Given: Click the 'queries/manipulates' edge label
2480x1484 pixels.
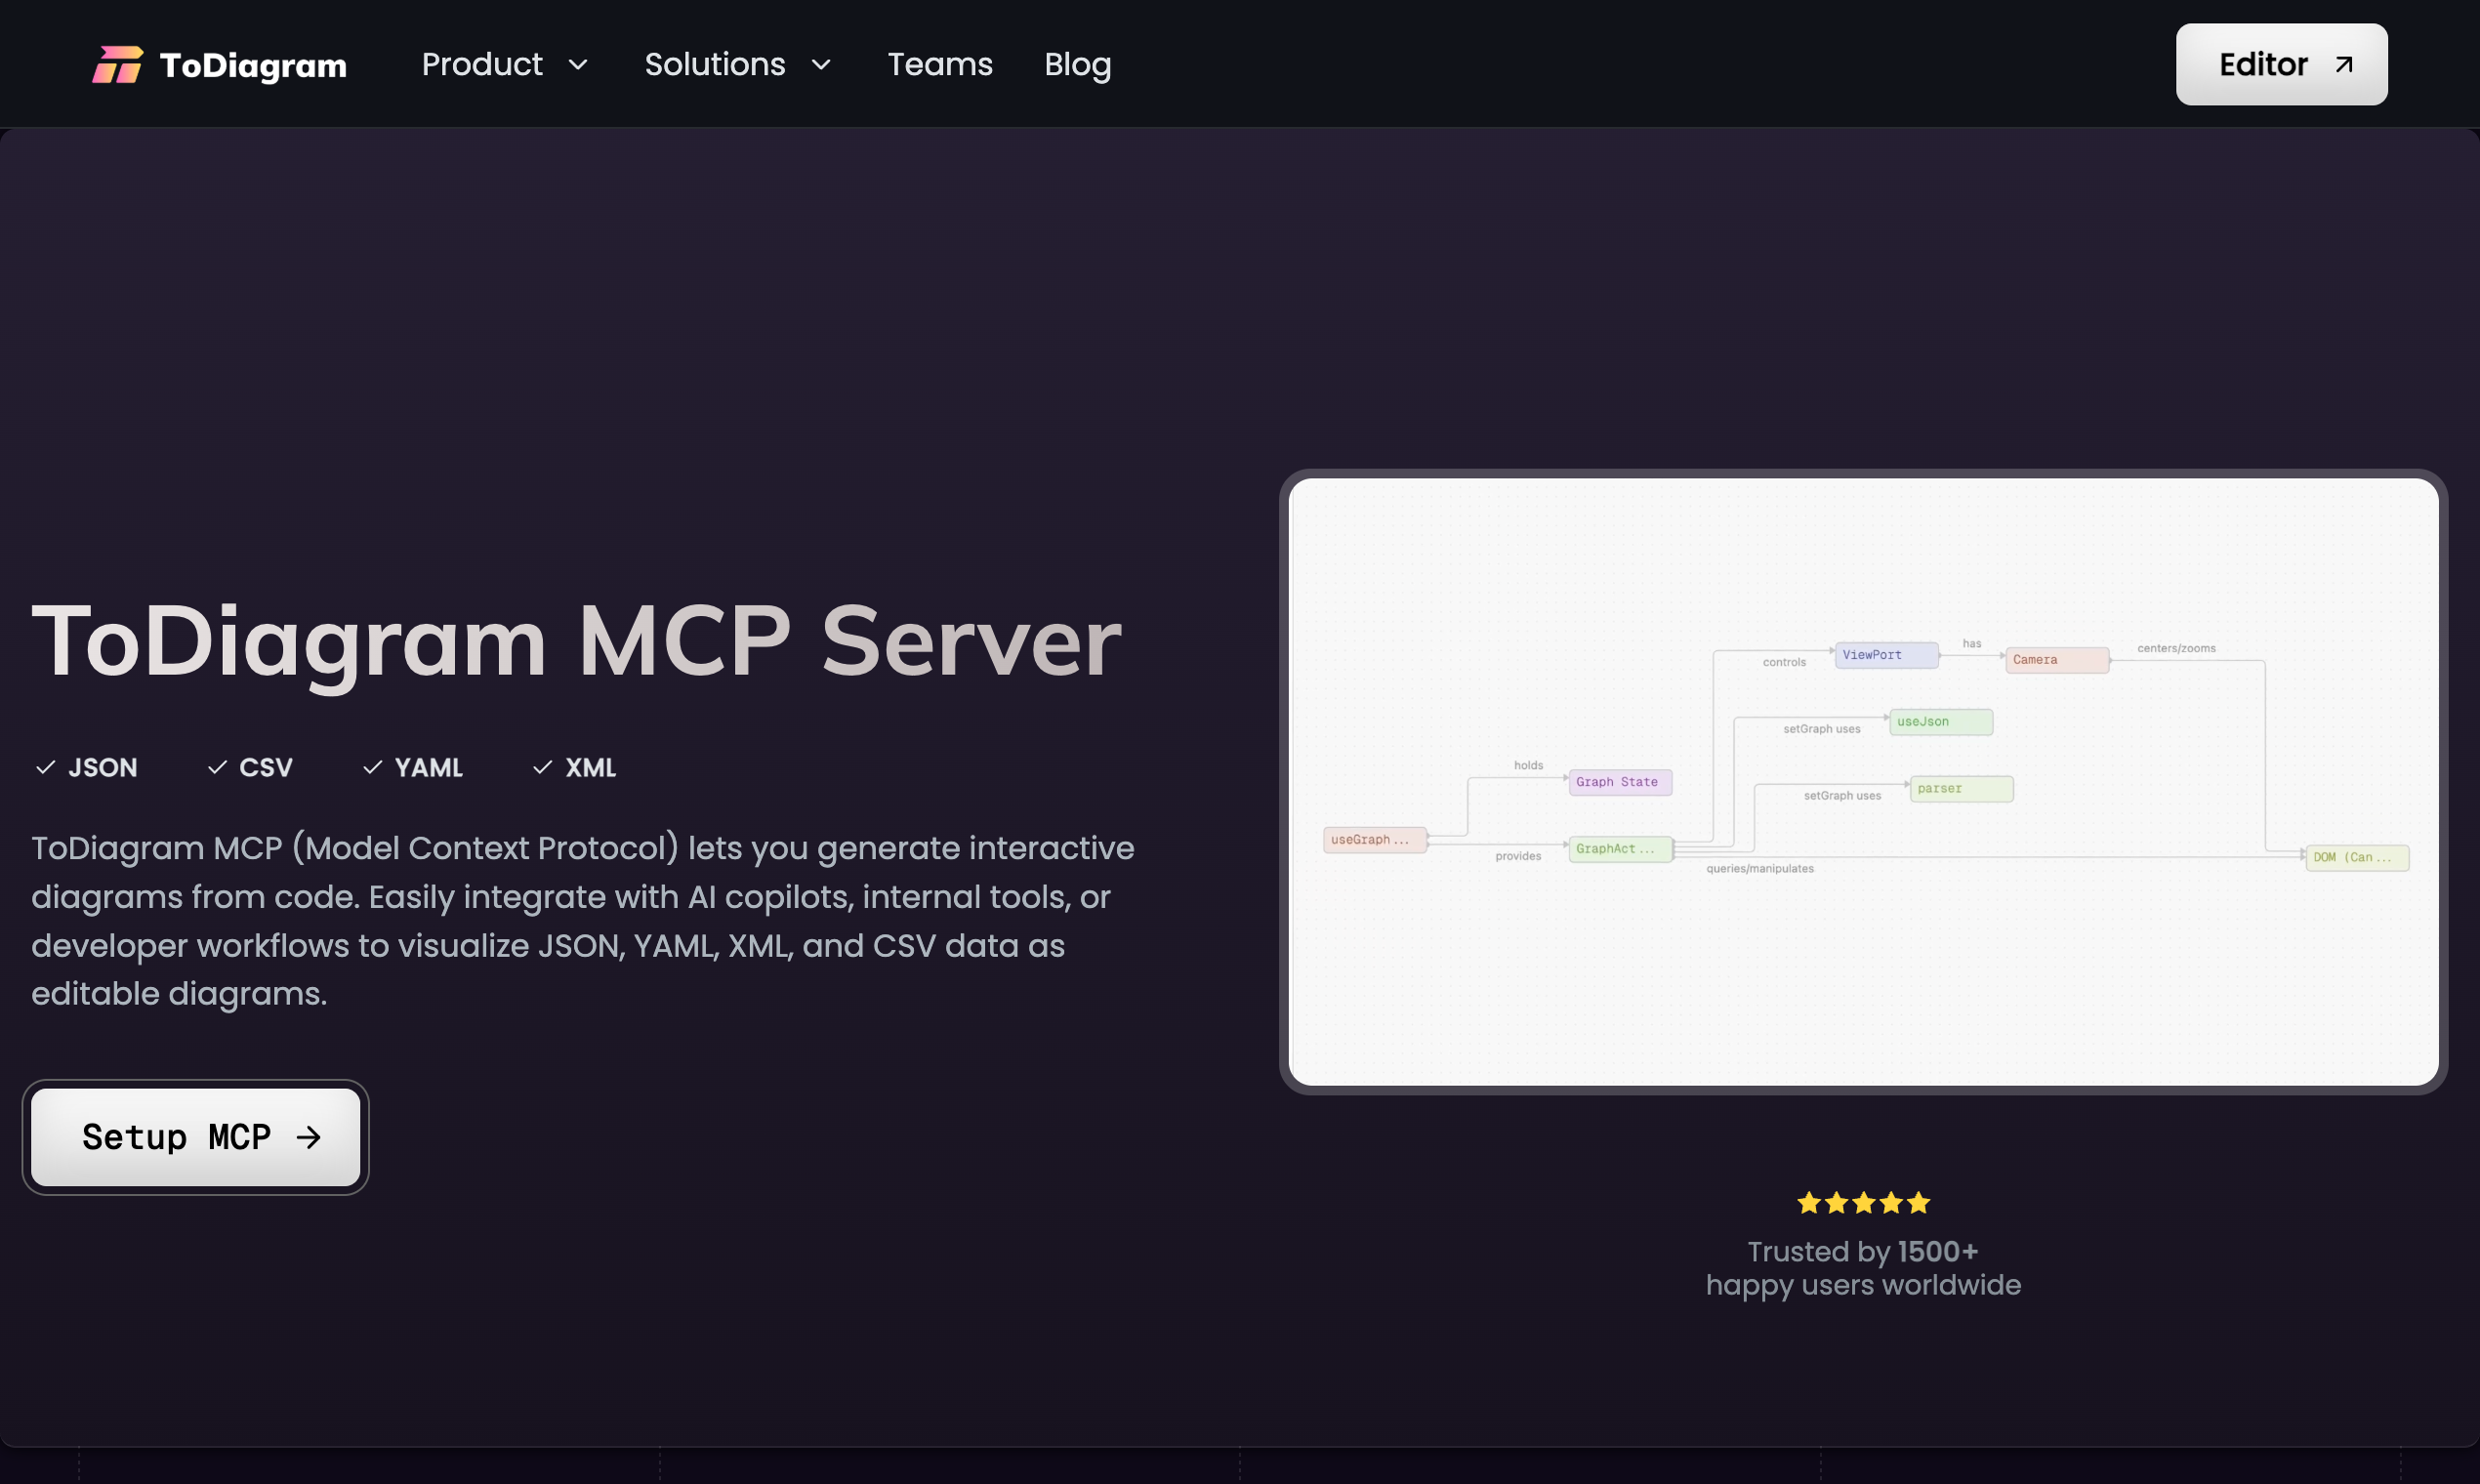Looking at the screenshot, I should [x=1760, y=868].
